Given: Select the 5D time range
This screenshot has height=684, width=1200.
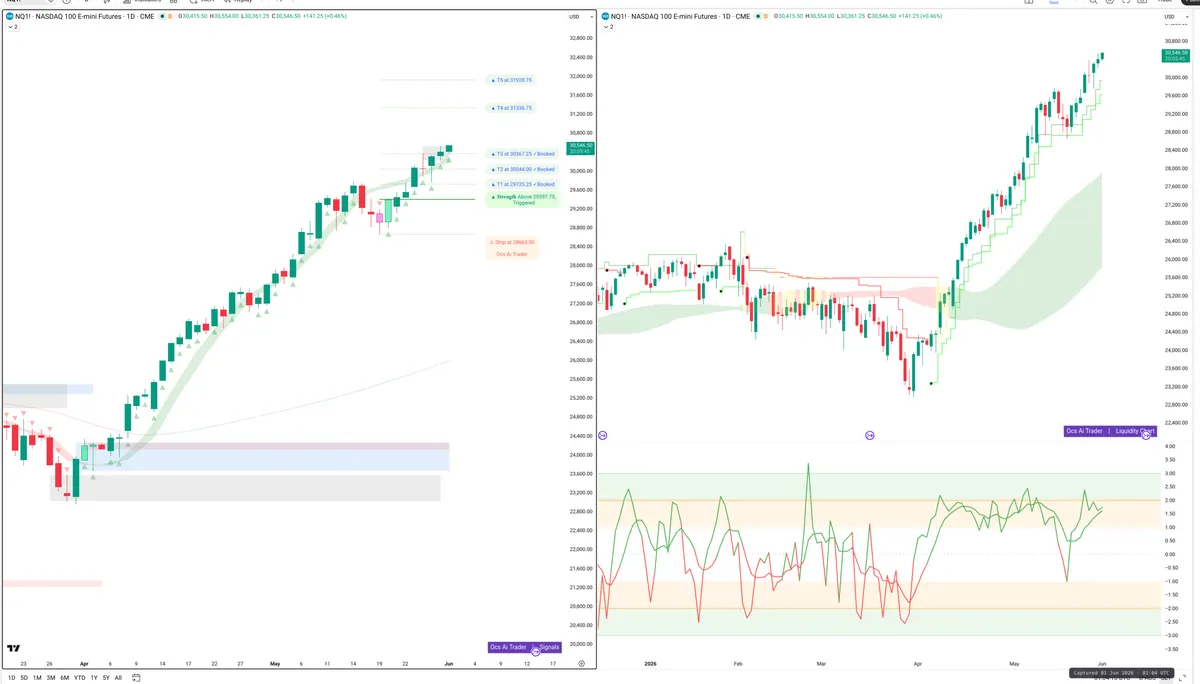Looking at the screenshot, I should tap(24, 678).
